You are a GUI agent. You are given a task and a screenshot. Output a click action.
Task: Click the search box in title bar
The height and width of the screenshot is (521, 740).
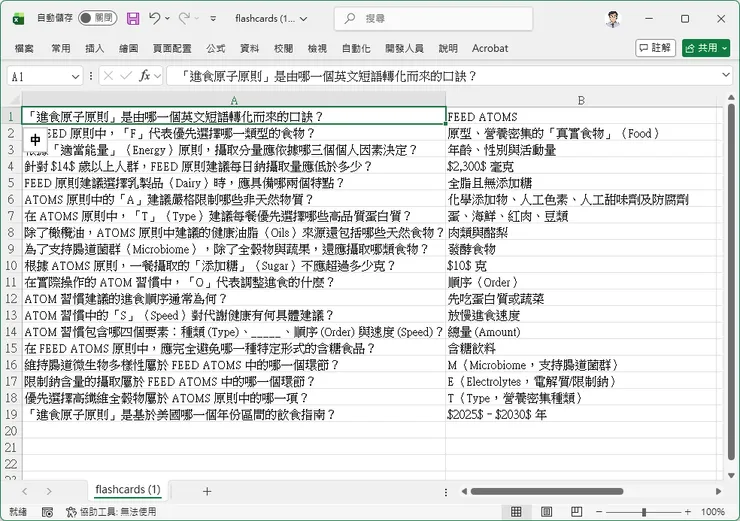(433, 18)
